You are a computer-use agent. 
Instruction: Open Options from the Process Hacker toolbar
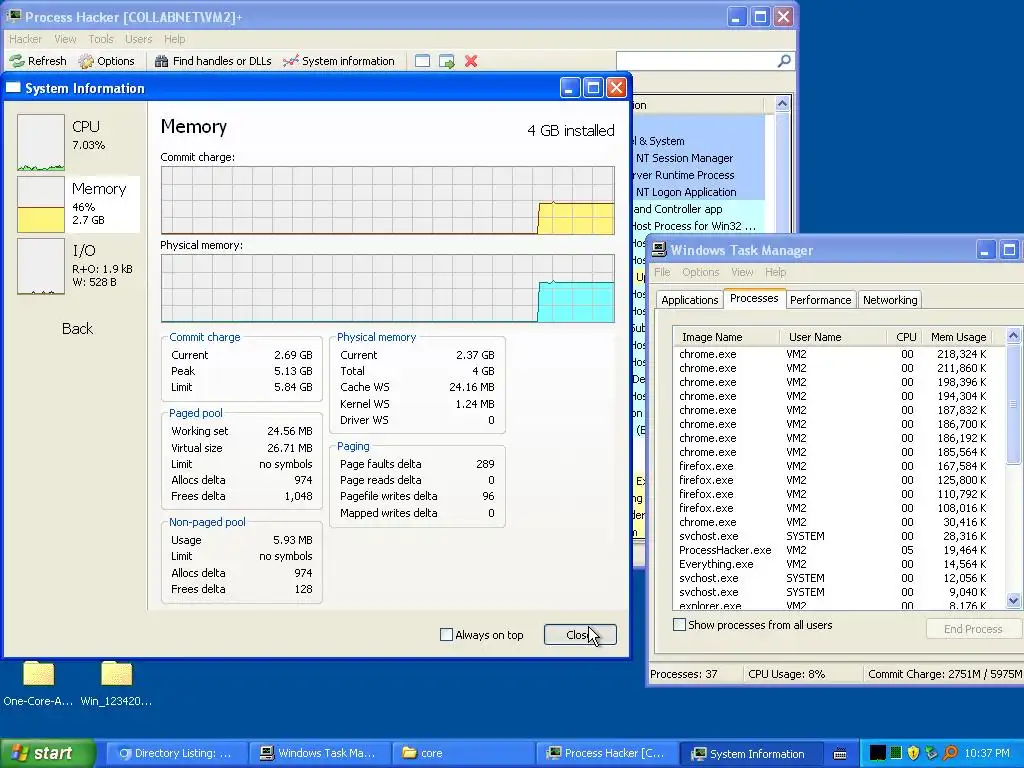[106, 61]
